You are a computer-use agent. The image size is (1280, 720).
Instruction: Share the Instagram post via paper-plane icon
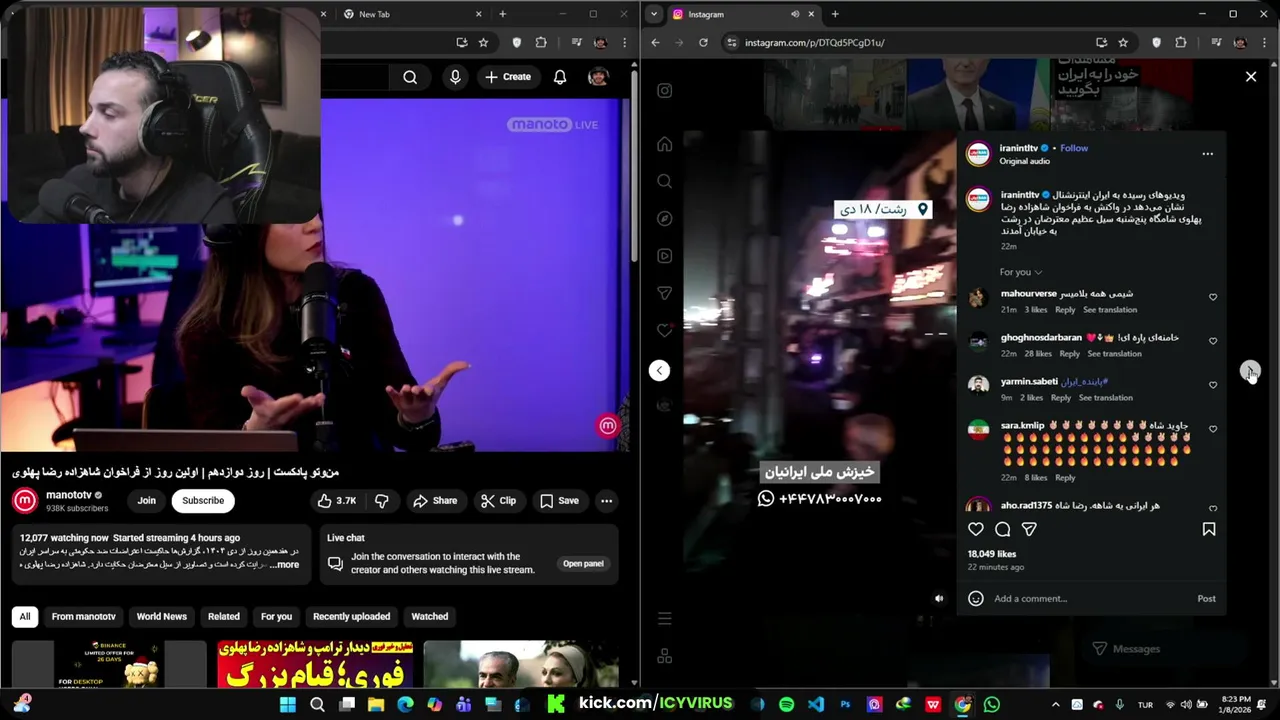click(x=1029, y=529)
